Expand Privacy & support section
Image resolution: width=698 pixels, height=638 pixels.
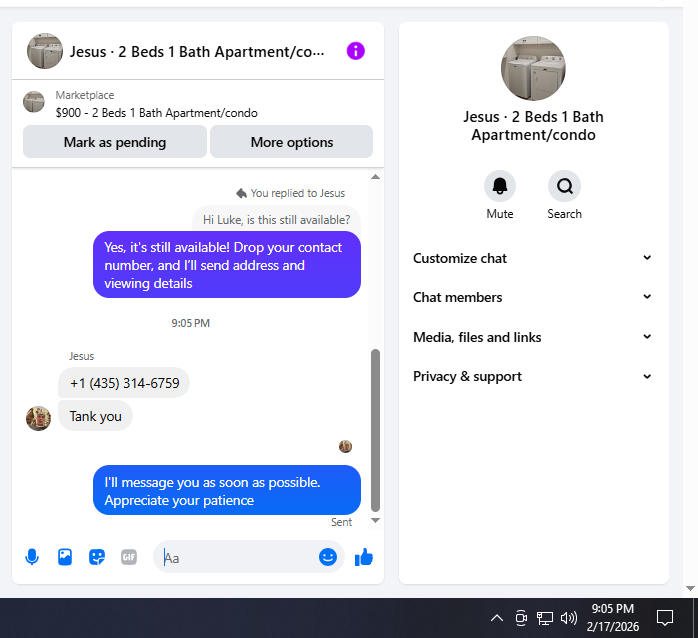pos(533,376)
